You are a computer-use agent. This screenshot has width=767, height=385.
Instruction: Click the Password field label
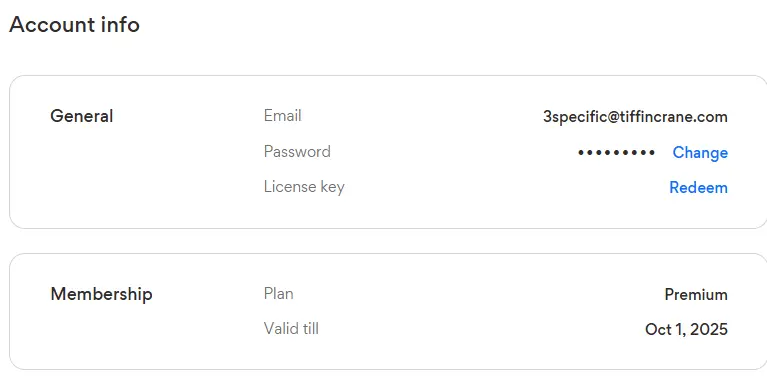click(x=297, y=152)
